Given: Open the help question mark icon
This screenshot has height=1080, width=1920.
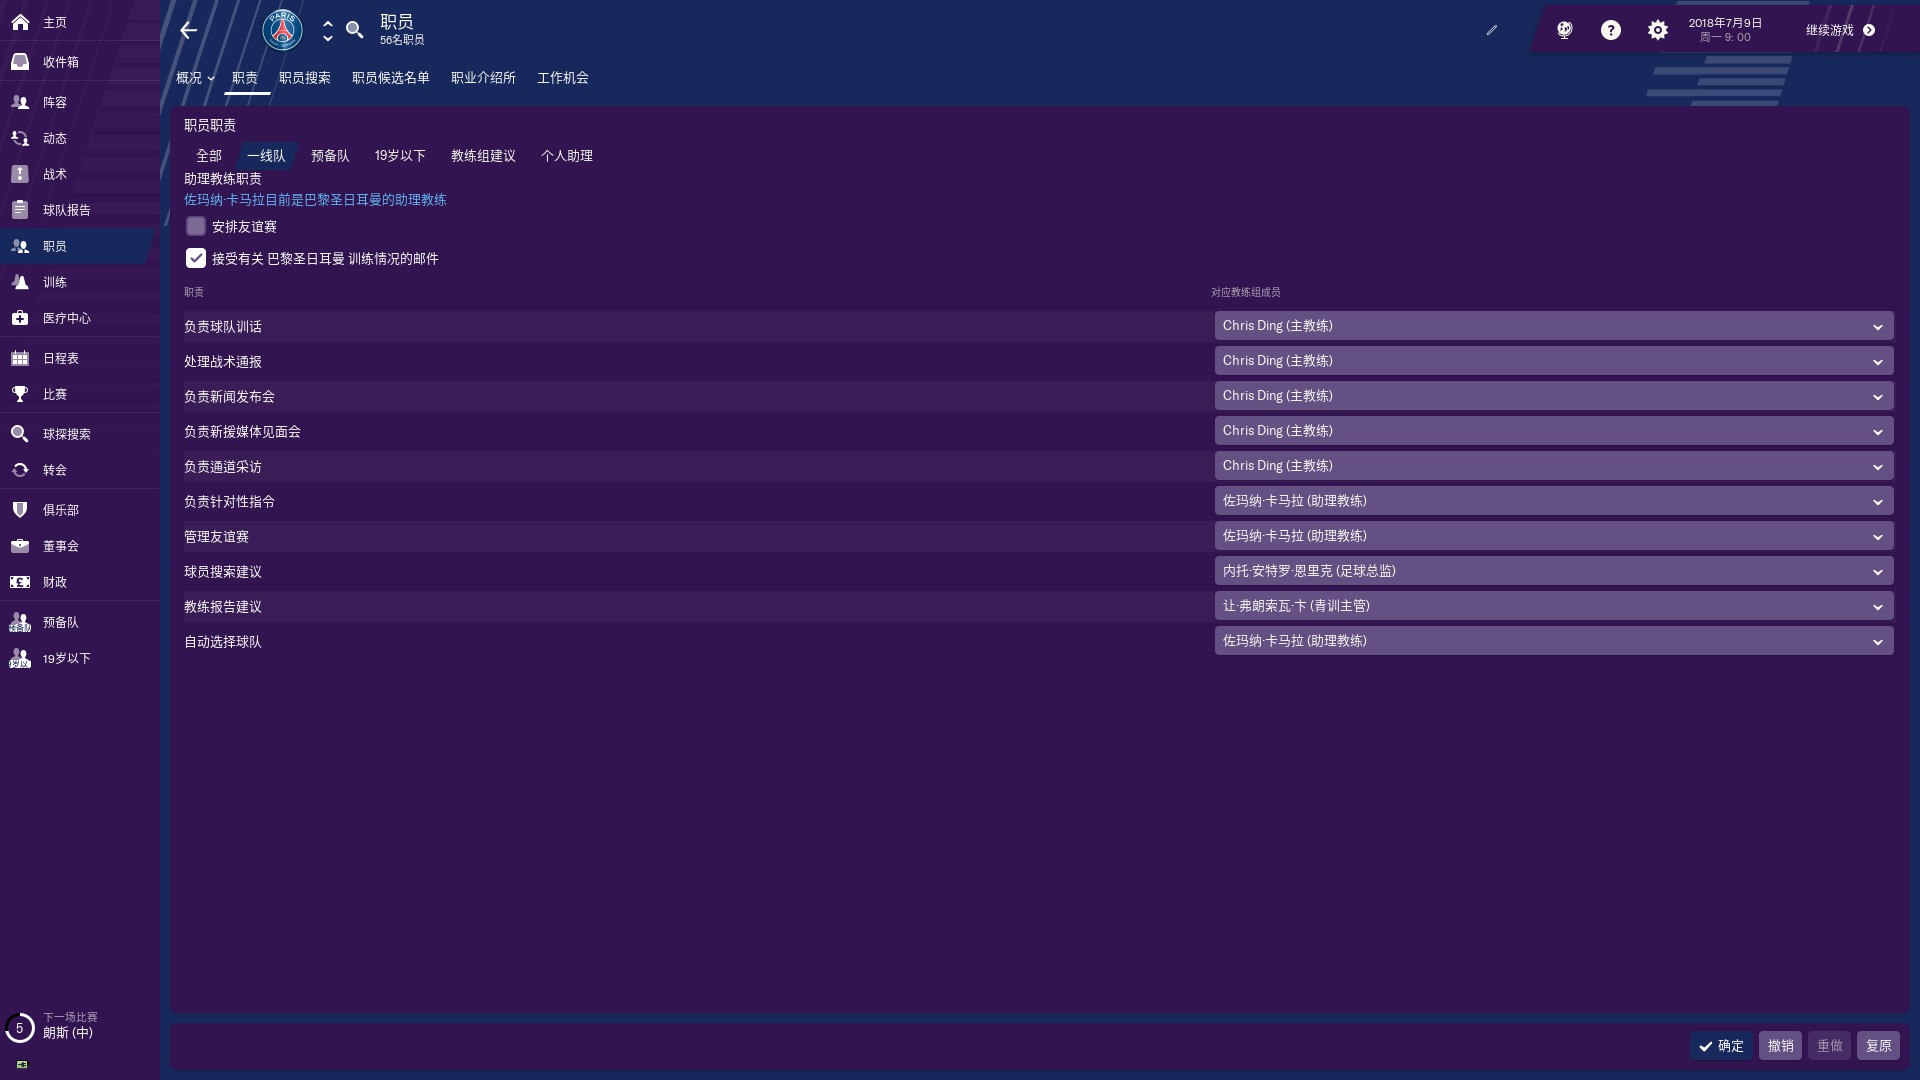Looking at the screenshot, I should (1610, 30).
